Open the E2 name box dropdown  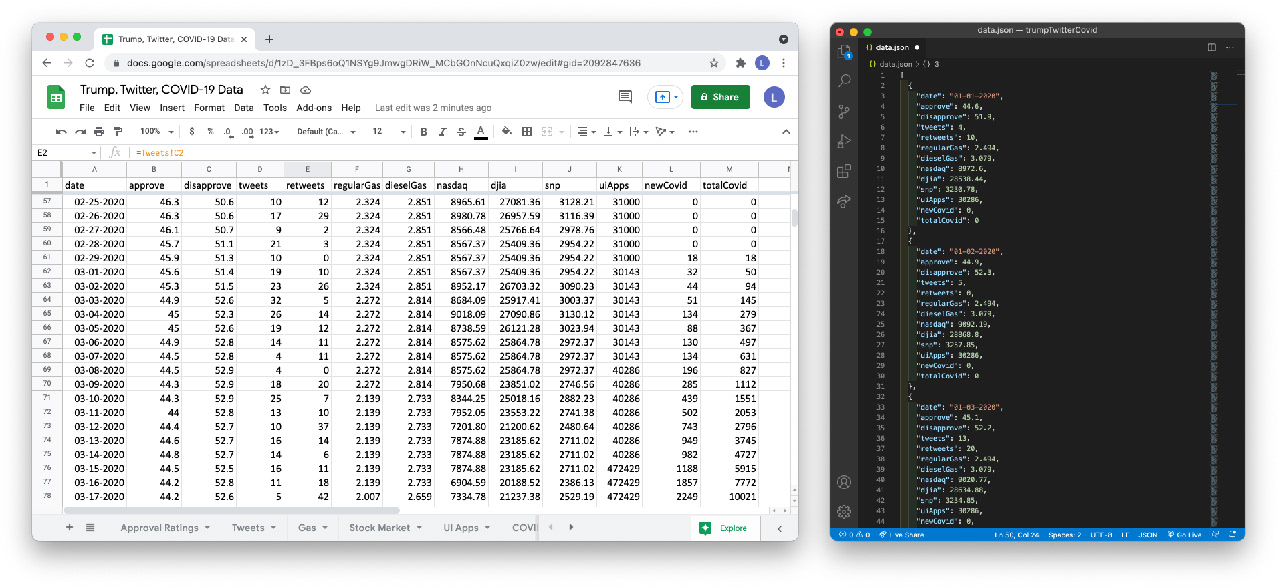point(94,153)
